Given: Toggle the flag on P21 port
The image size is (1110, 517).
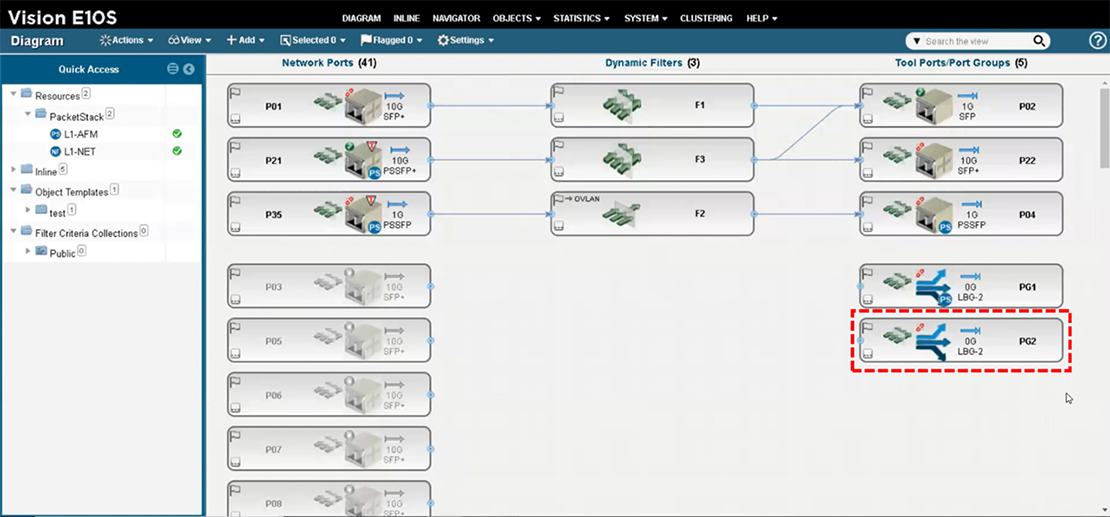Looking at the screenshot, I should 235,146.
